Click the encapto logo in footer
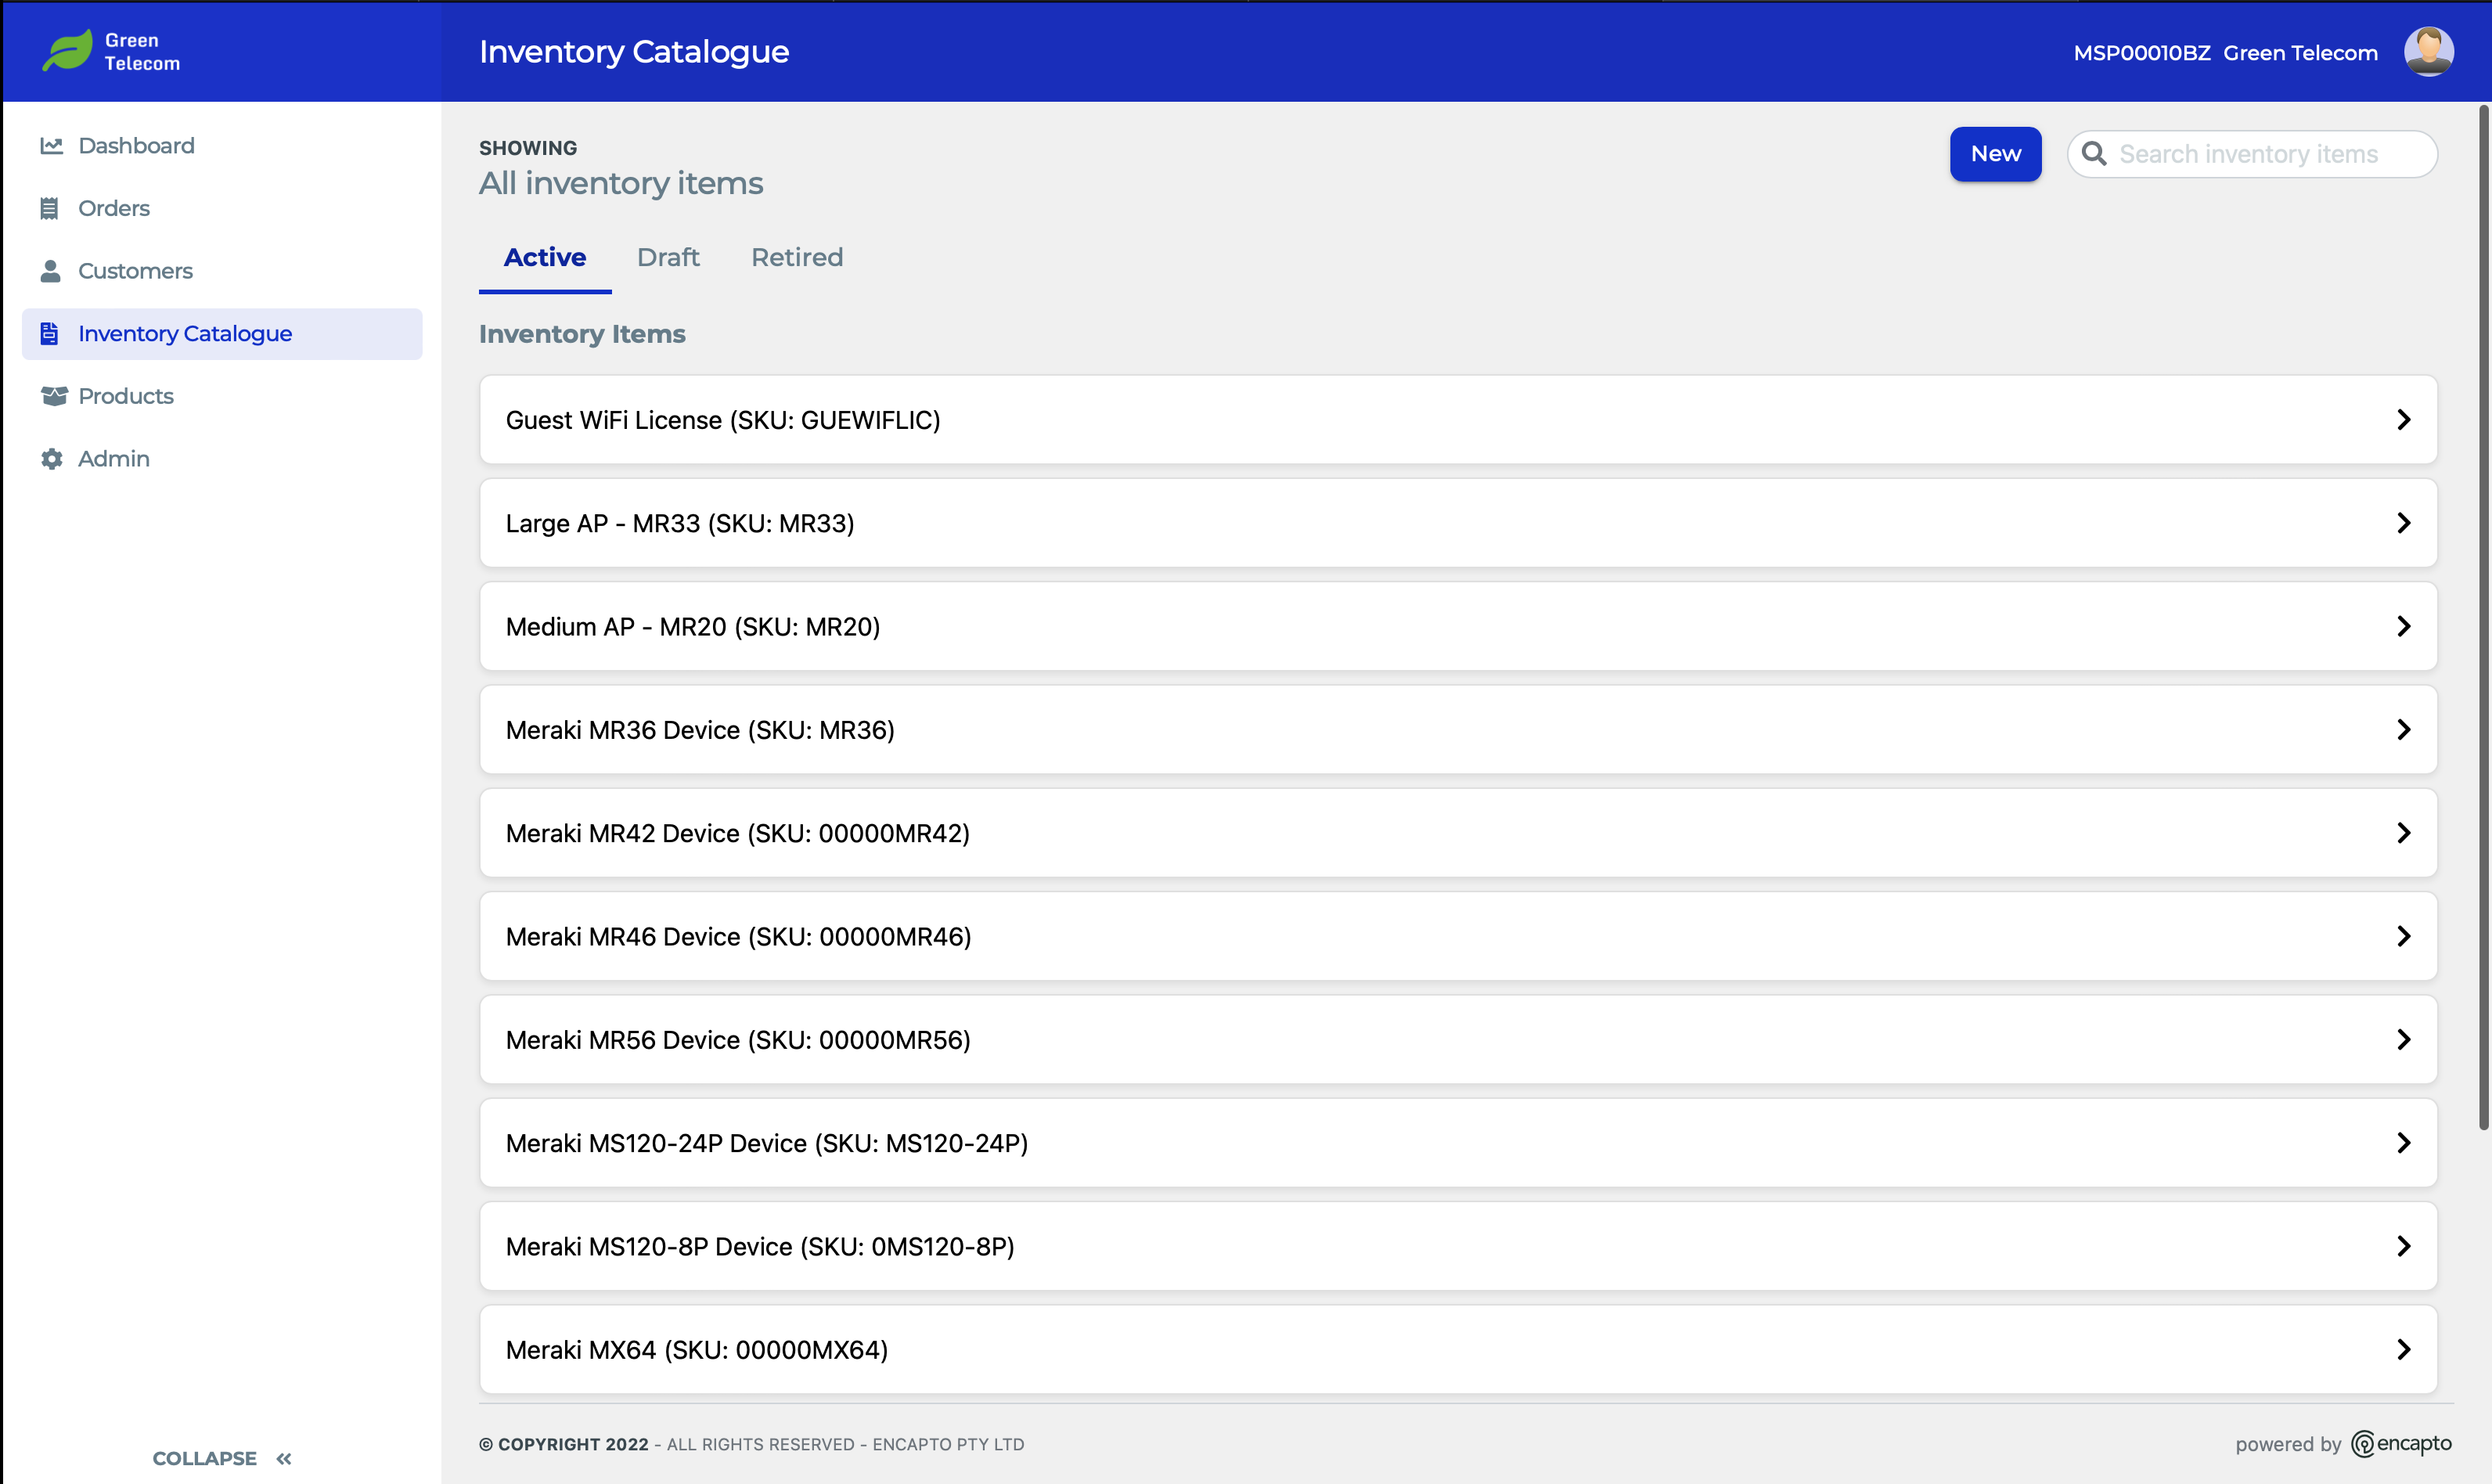 [2401, 1444]
